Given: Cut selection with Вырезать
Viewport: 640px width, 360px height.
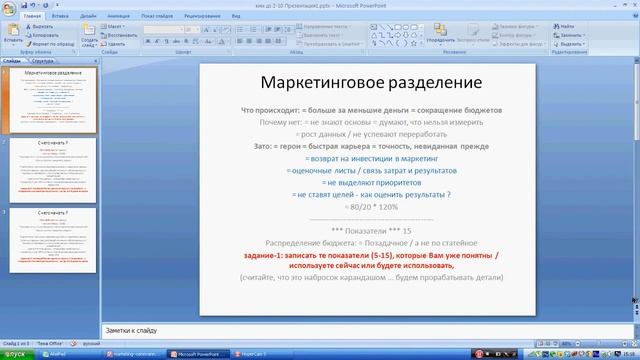Looking at the screenshot, I should 40,27.
